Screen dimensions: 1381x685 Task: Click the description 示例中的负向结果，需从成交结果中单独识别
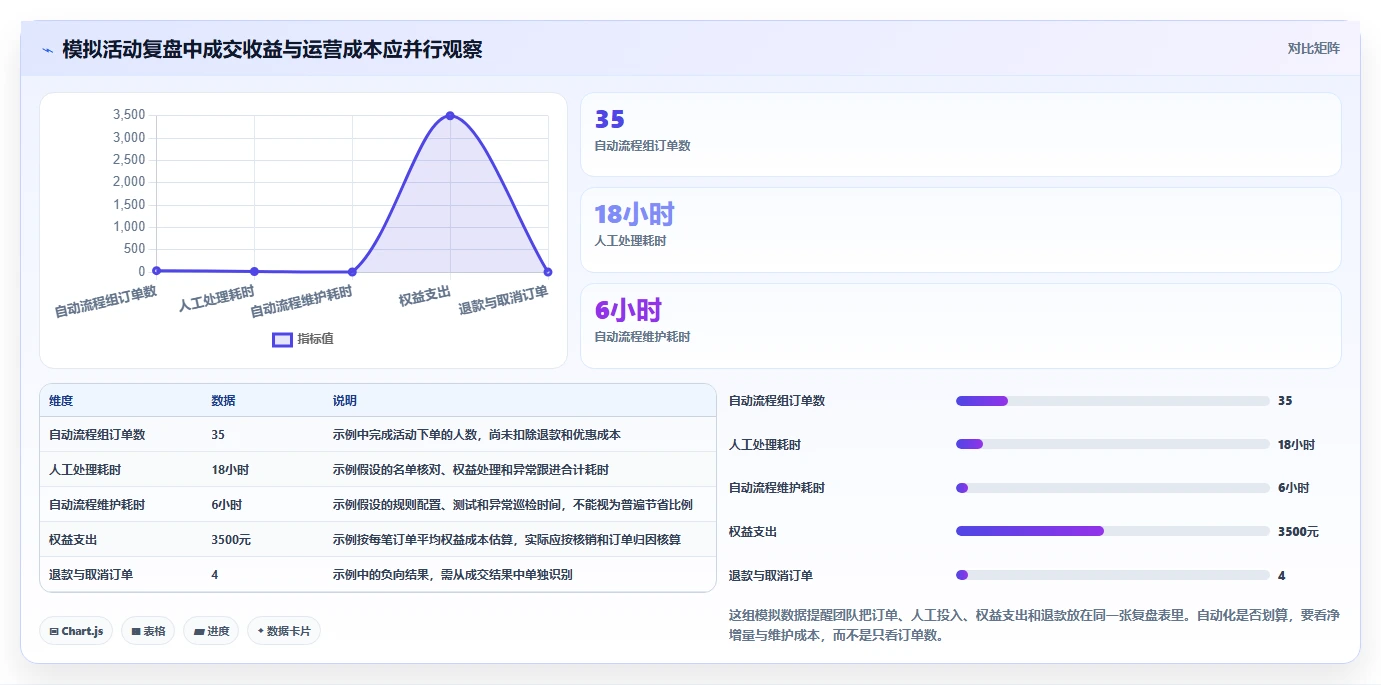[x=453, y=575]
